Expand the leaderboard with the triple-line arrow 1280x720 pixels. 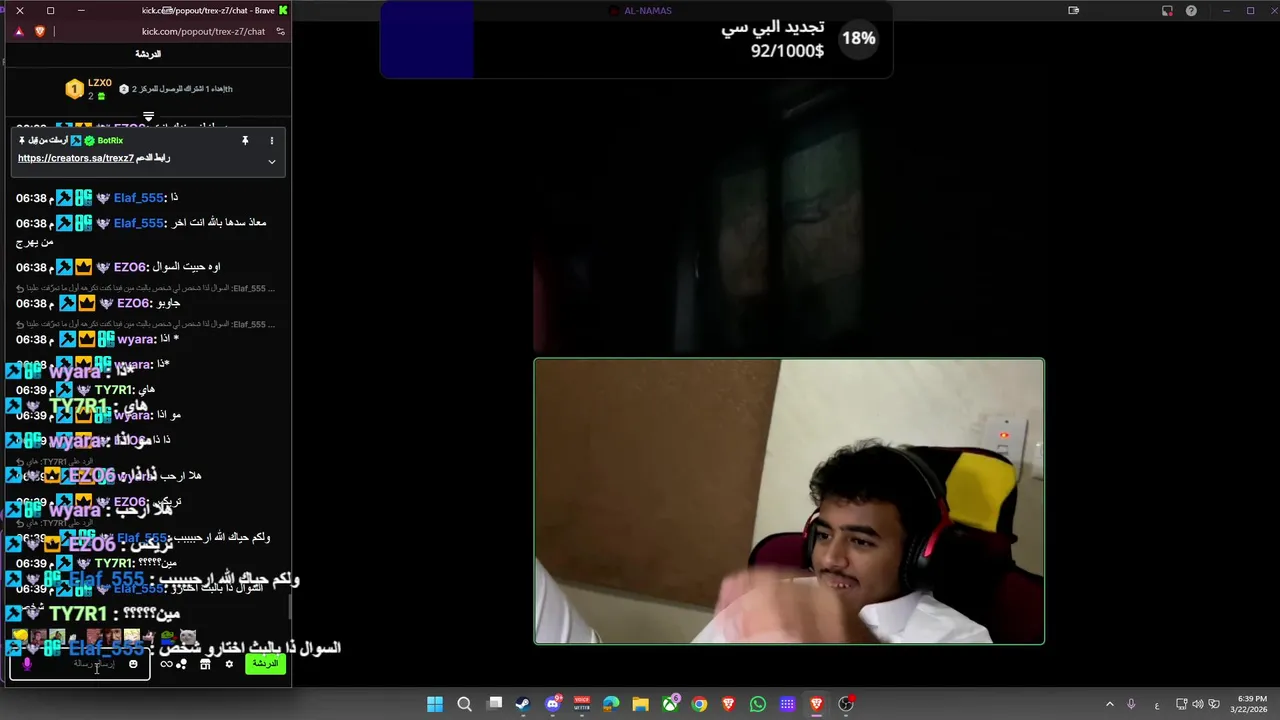(x=148, y=117)
